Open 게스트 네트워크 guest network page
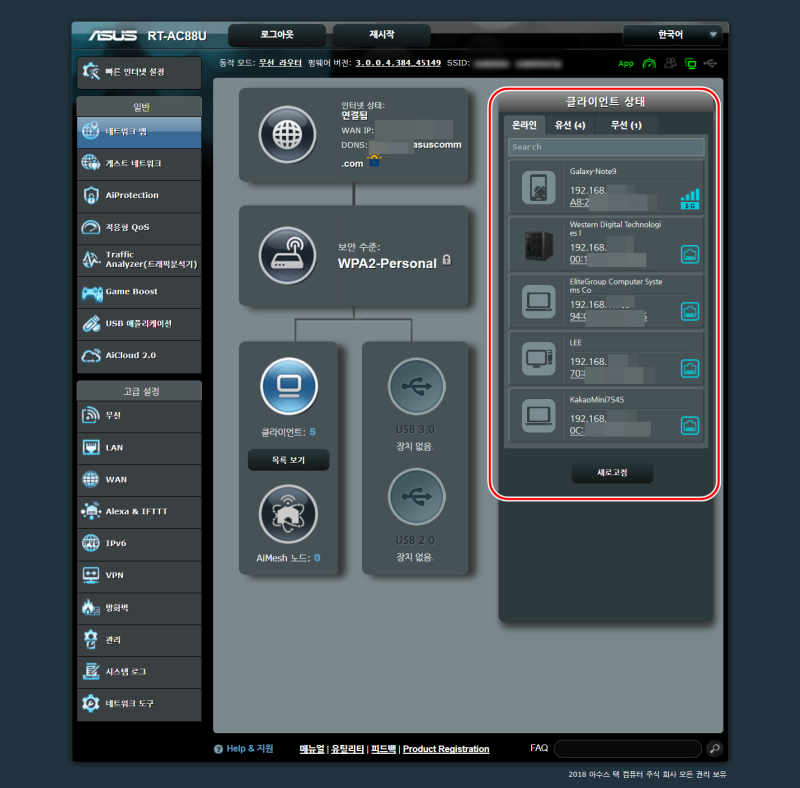This screenshot has width=800, height=788. (x=139, y=163)
